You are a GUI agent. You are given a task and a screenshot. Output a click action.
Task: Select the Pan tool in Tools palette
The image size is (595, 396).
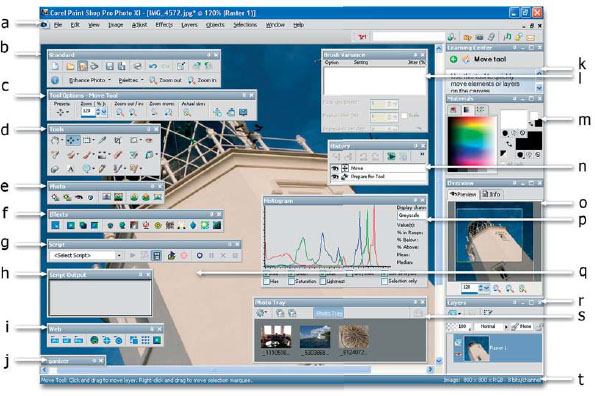point(55,141)
